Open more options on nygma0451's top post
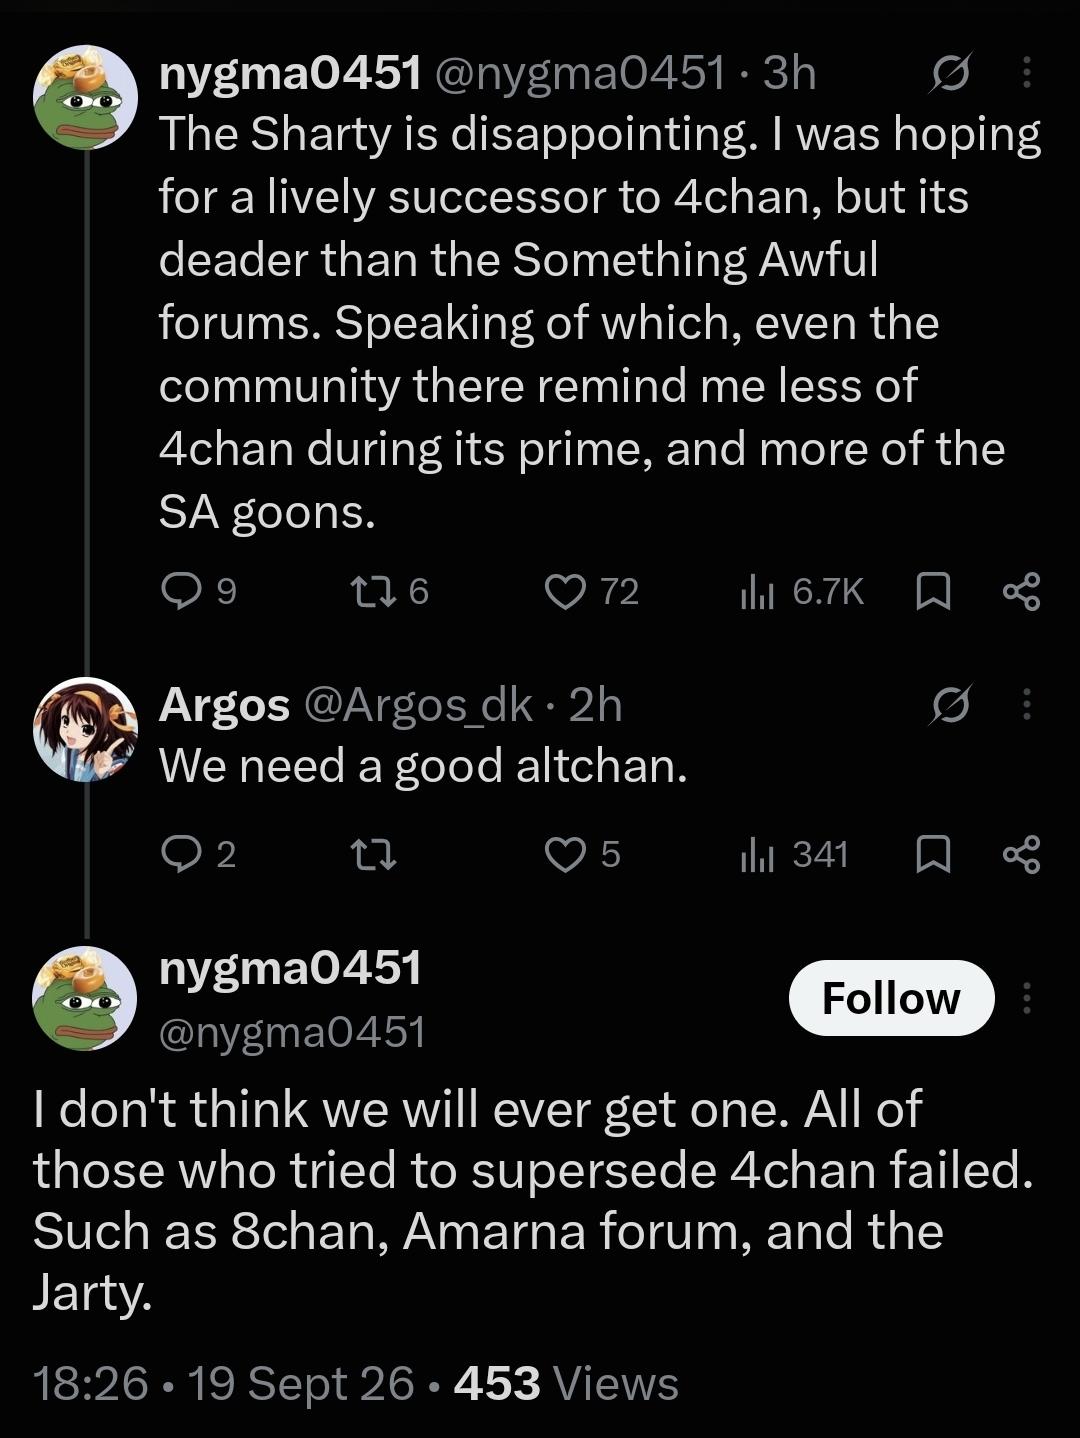Image resolution: width=1080 pixels, height=1438 pixels. pos(1026,73)
